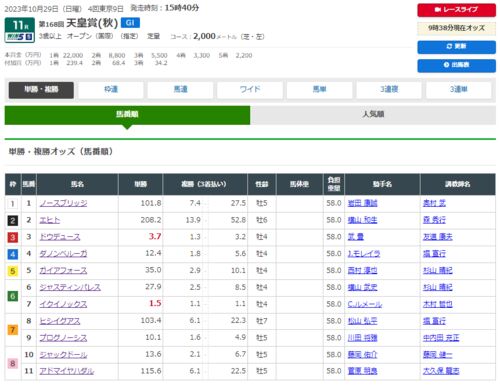Click the blue frame 4 square

pos(13,254)
